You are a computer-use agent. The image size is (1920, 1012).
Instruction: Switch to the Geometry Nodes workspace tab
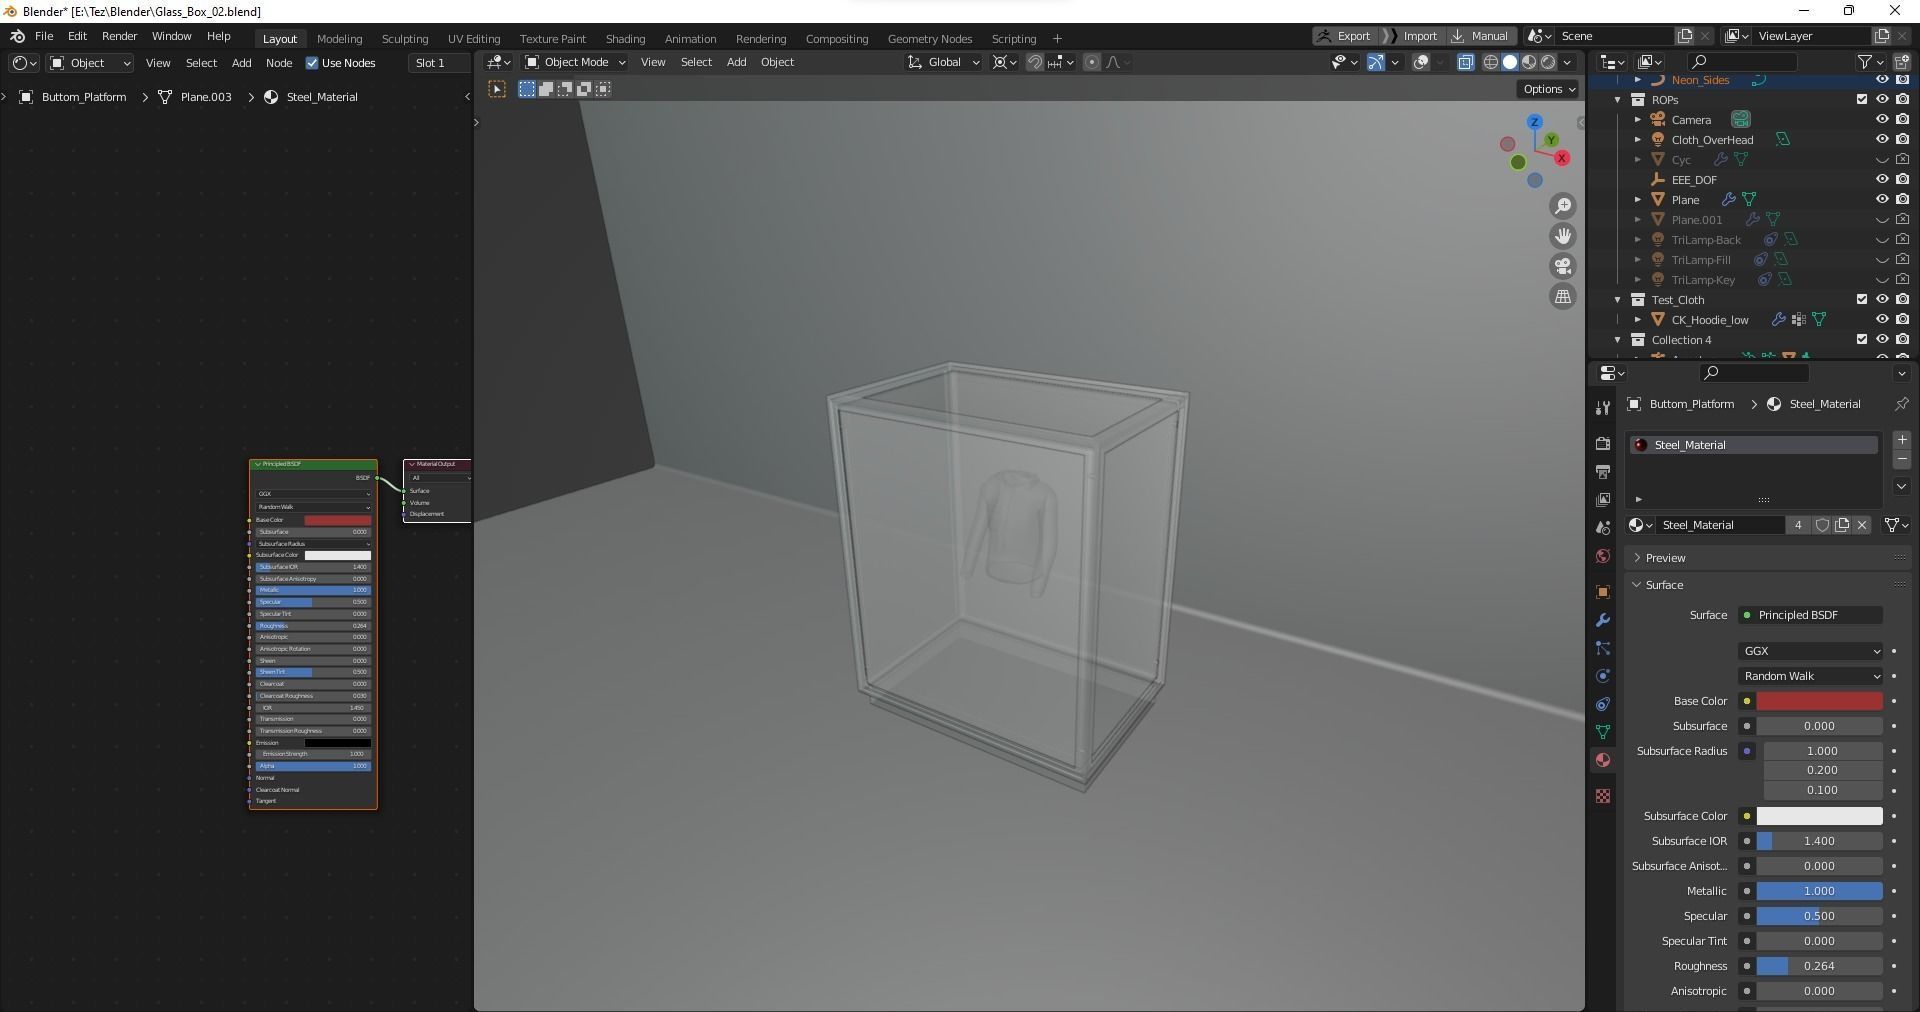(x=930, y=39)
